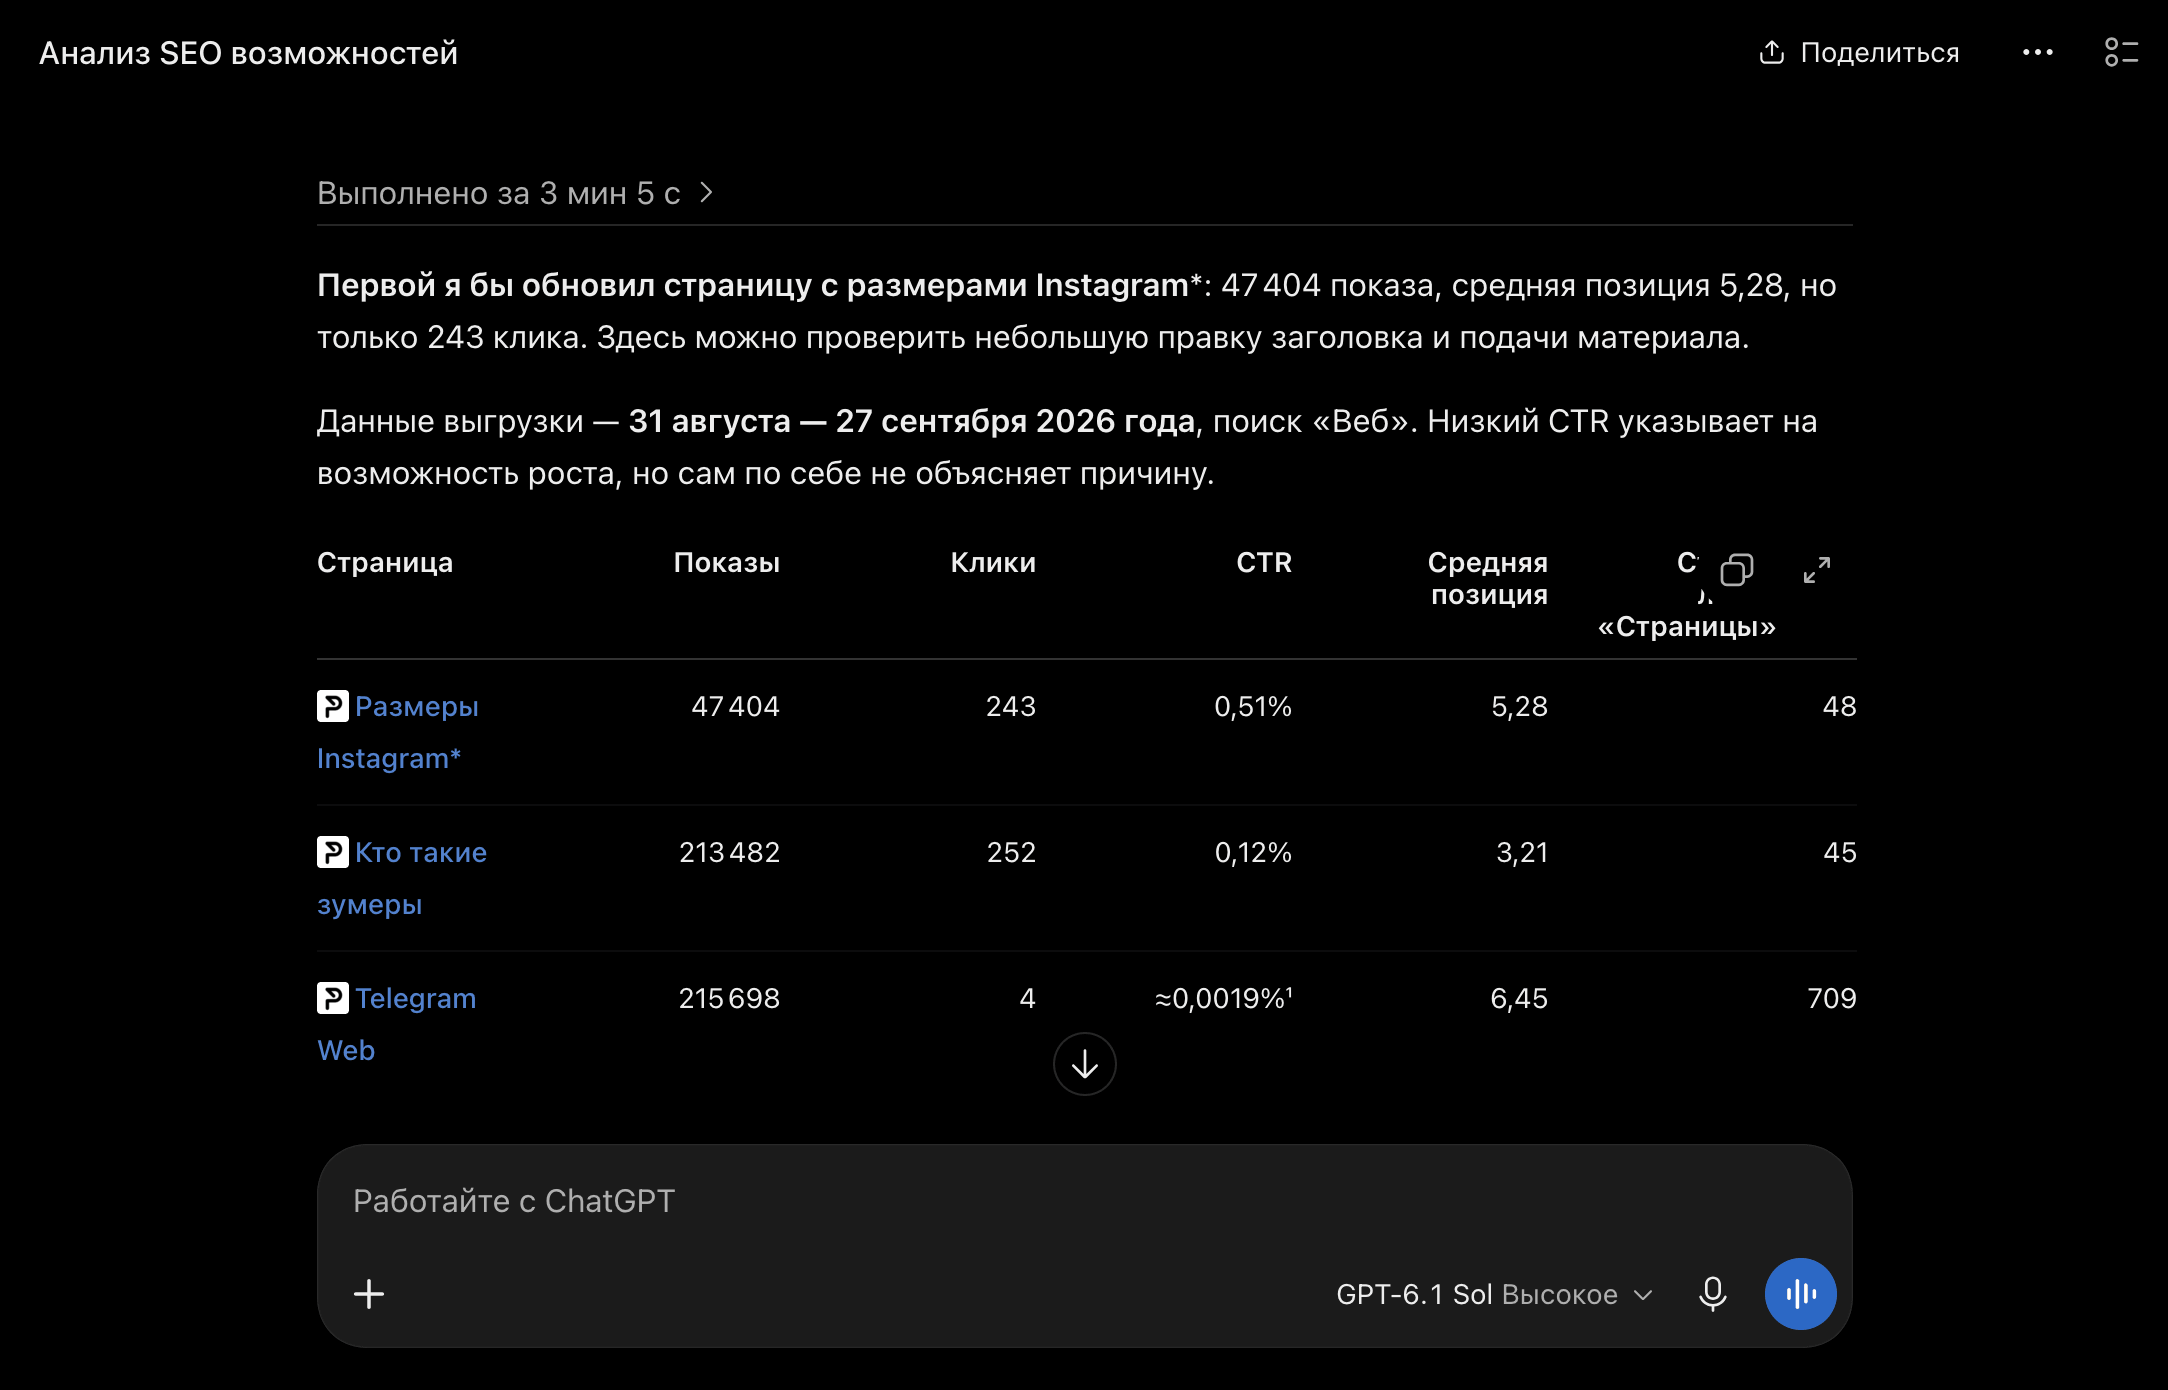Click the 'CTR' column header
Viewport: 2168px width, 1390px height.
tap(1264, 562)
